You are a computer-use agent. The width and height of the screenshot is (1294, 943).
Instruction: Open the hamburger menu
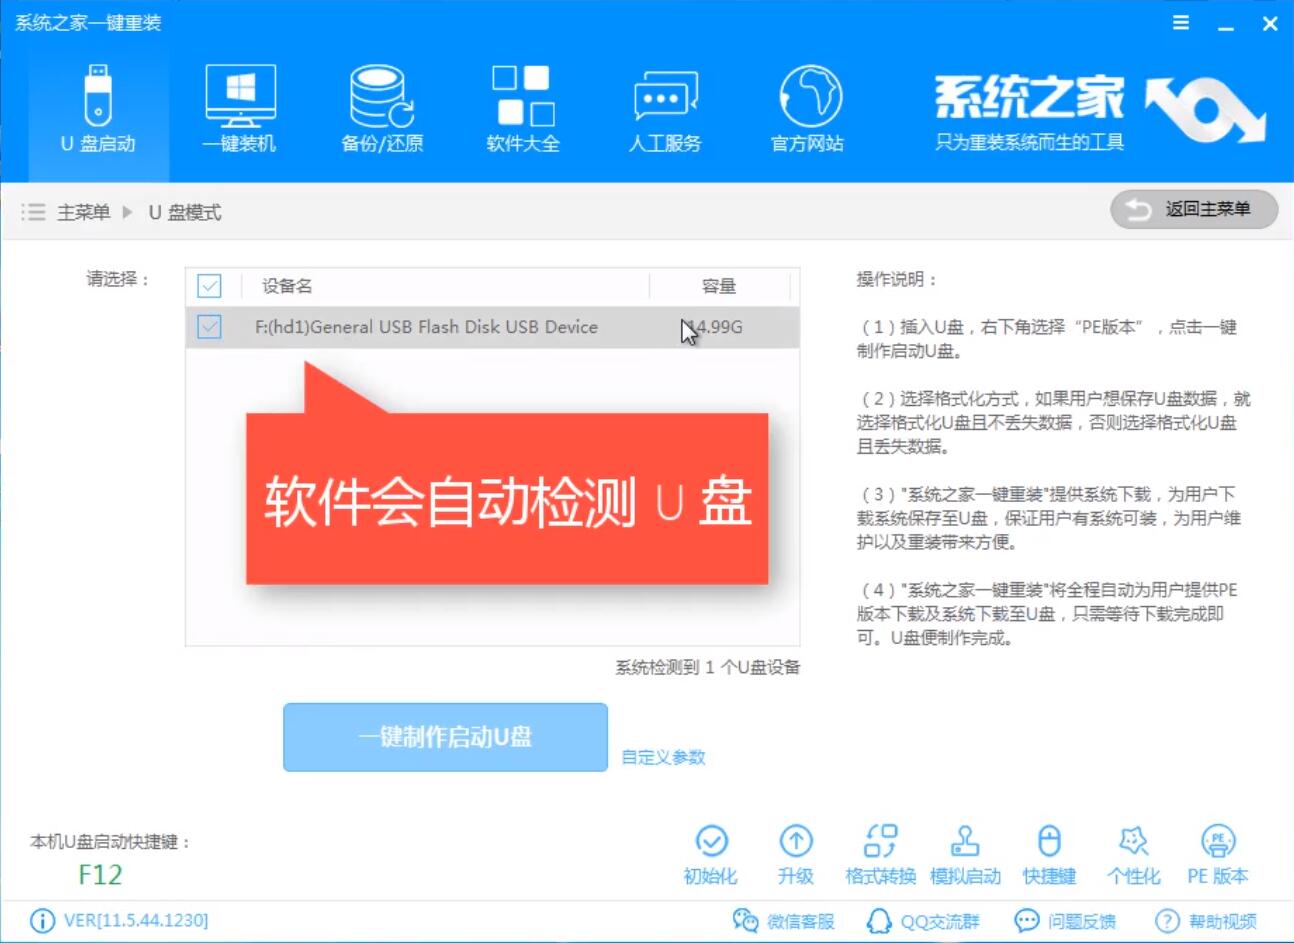click(1179, 22)
